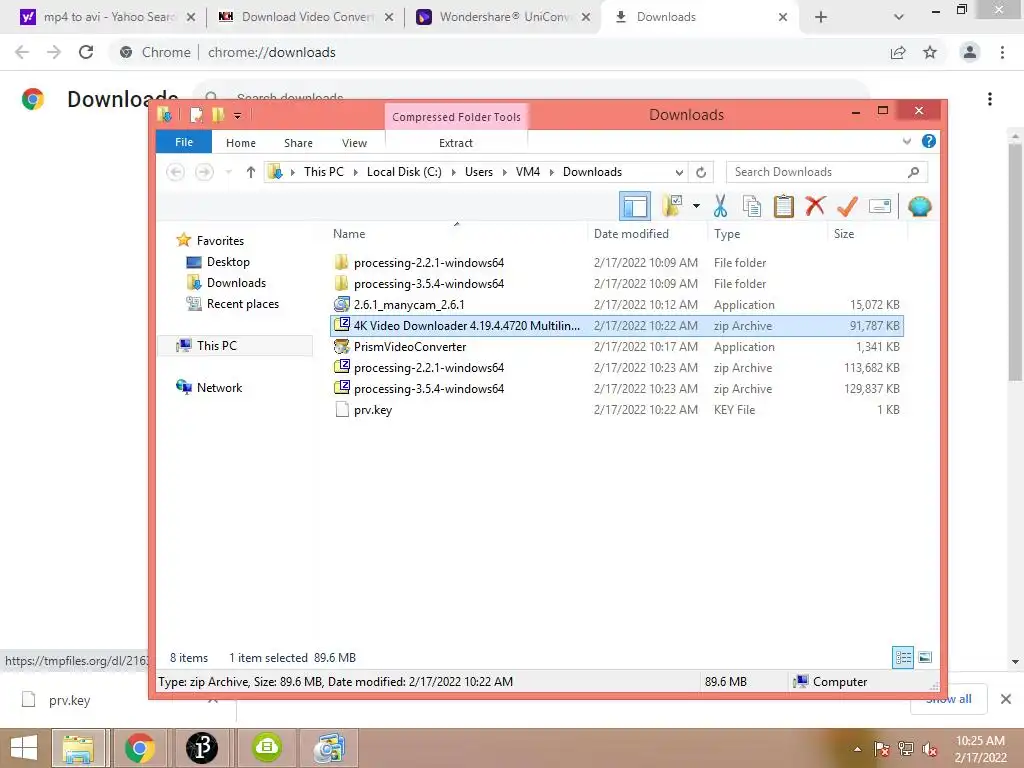
Task: Click the Explorer Refresh button
Action: (x=701, y=172)
